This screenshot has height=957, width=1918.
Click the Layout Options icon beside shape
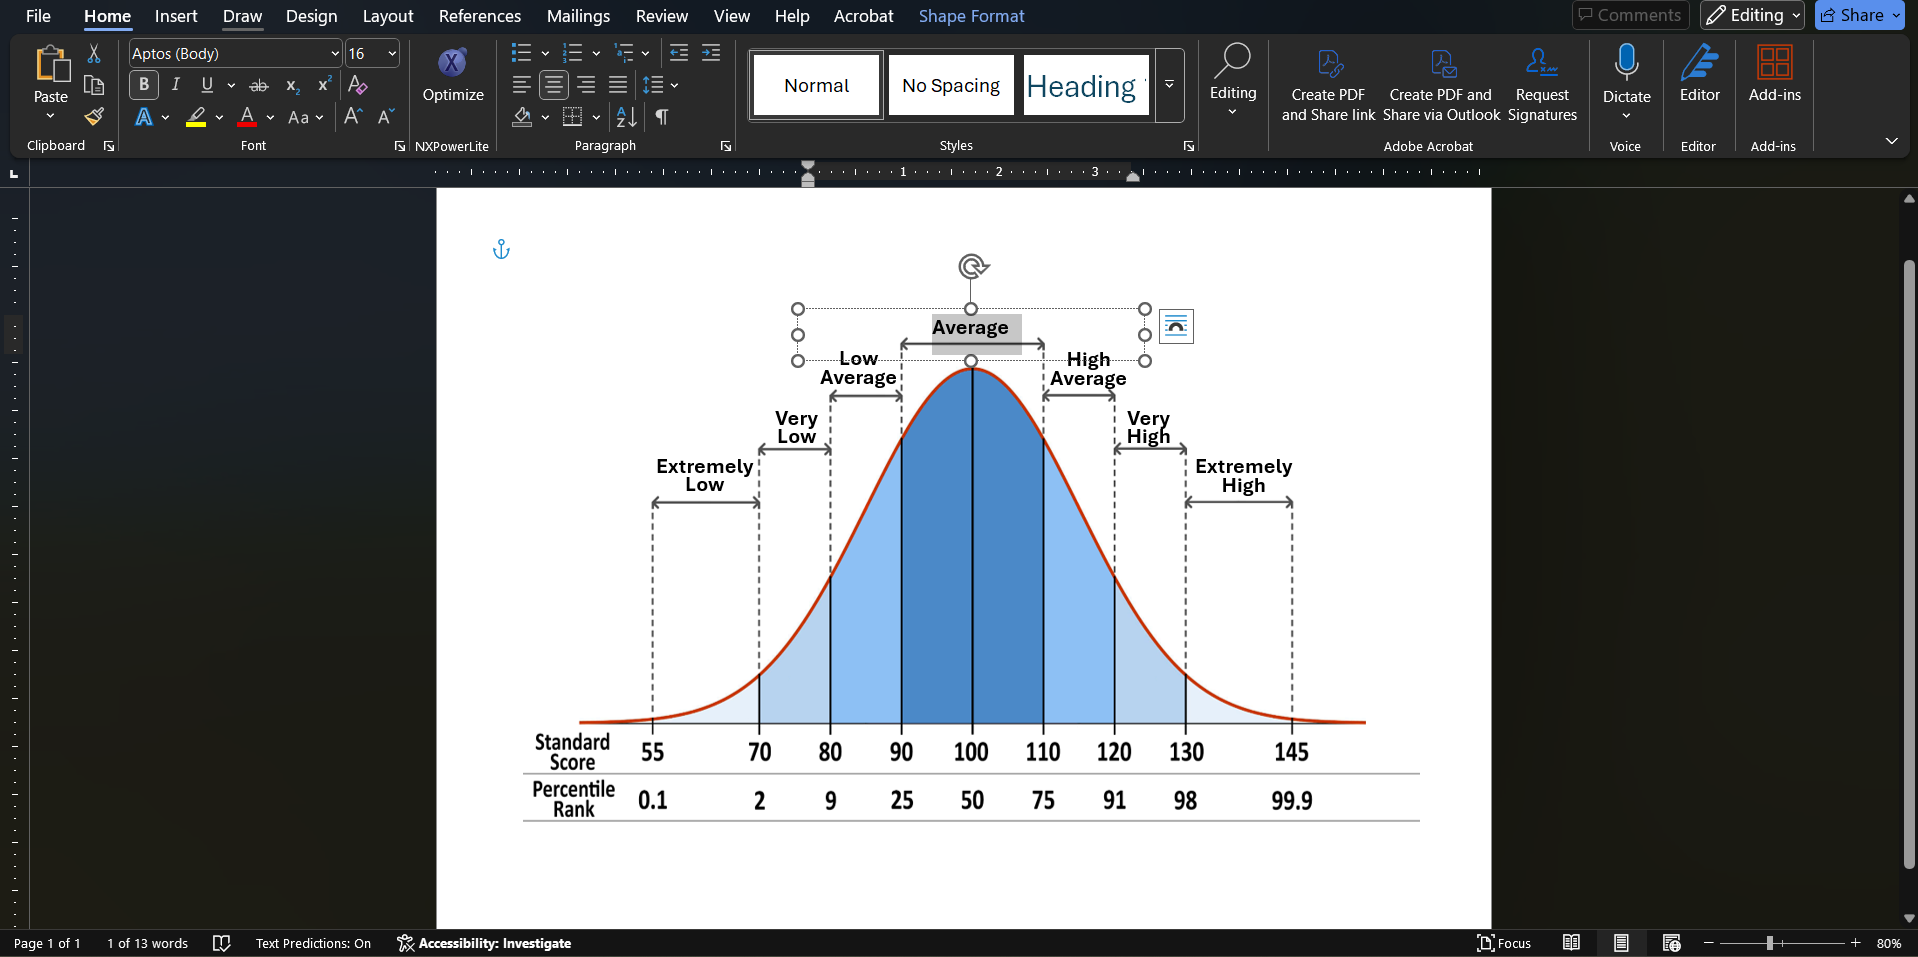(x=1176, y=327)
